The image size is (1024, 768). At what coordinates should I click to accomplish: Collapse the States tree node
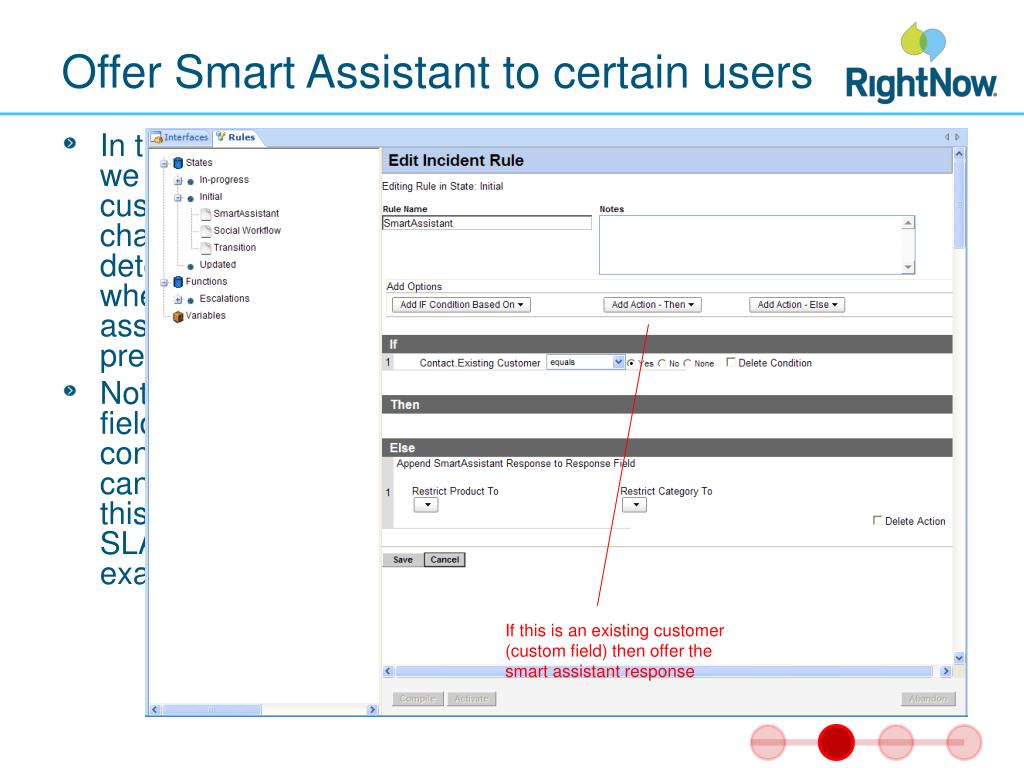click(x=164, y=163)
